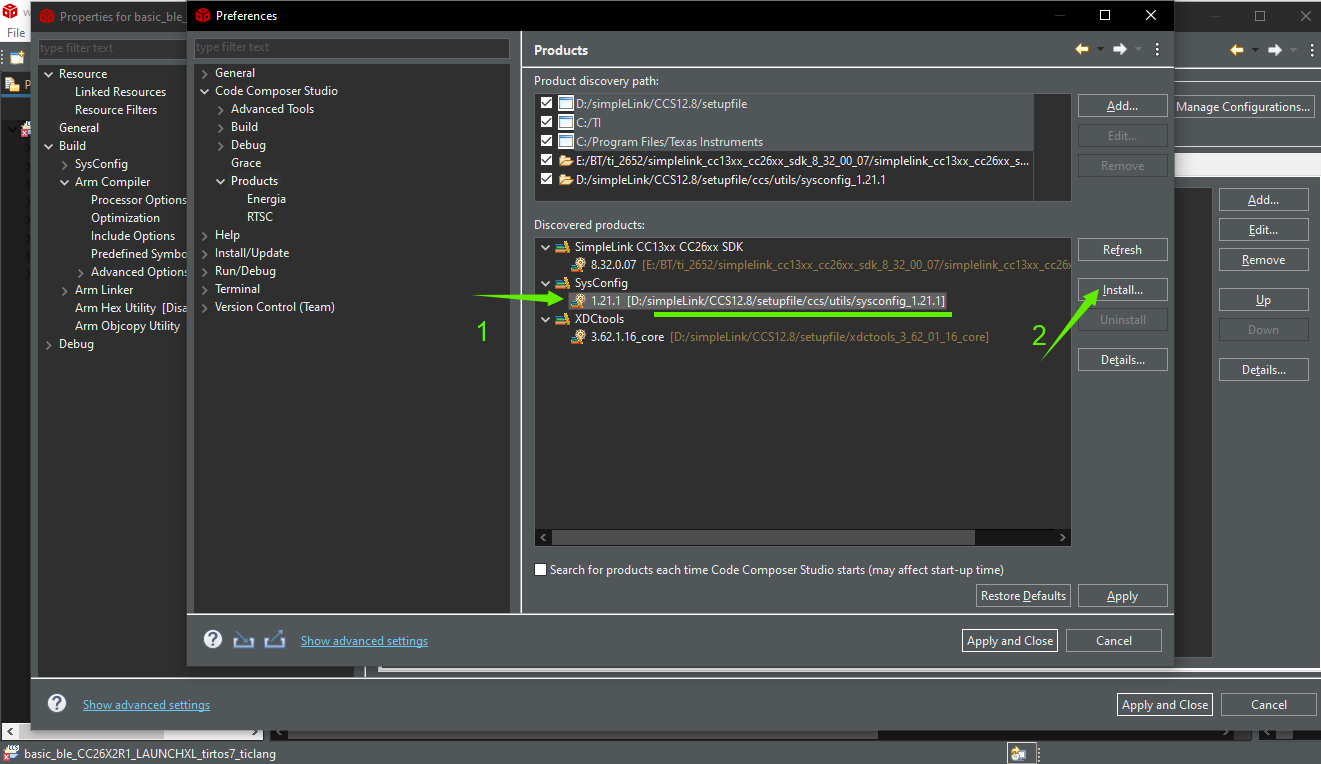This screenshot has height=764, width=1321.
Task: Expand Advanced Tools in Preferences tree
Action: 220,109
